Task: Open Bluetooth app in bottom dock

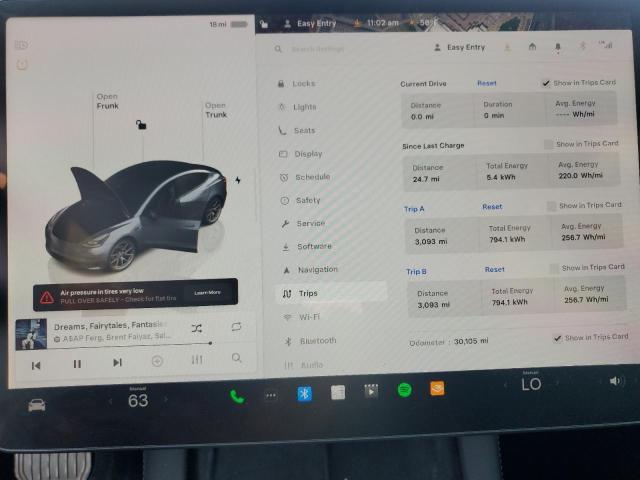Action: pos(304,393)
